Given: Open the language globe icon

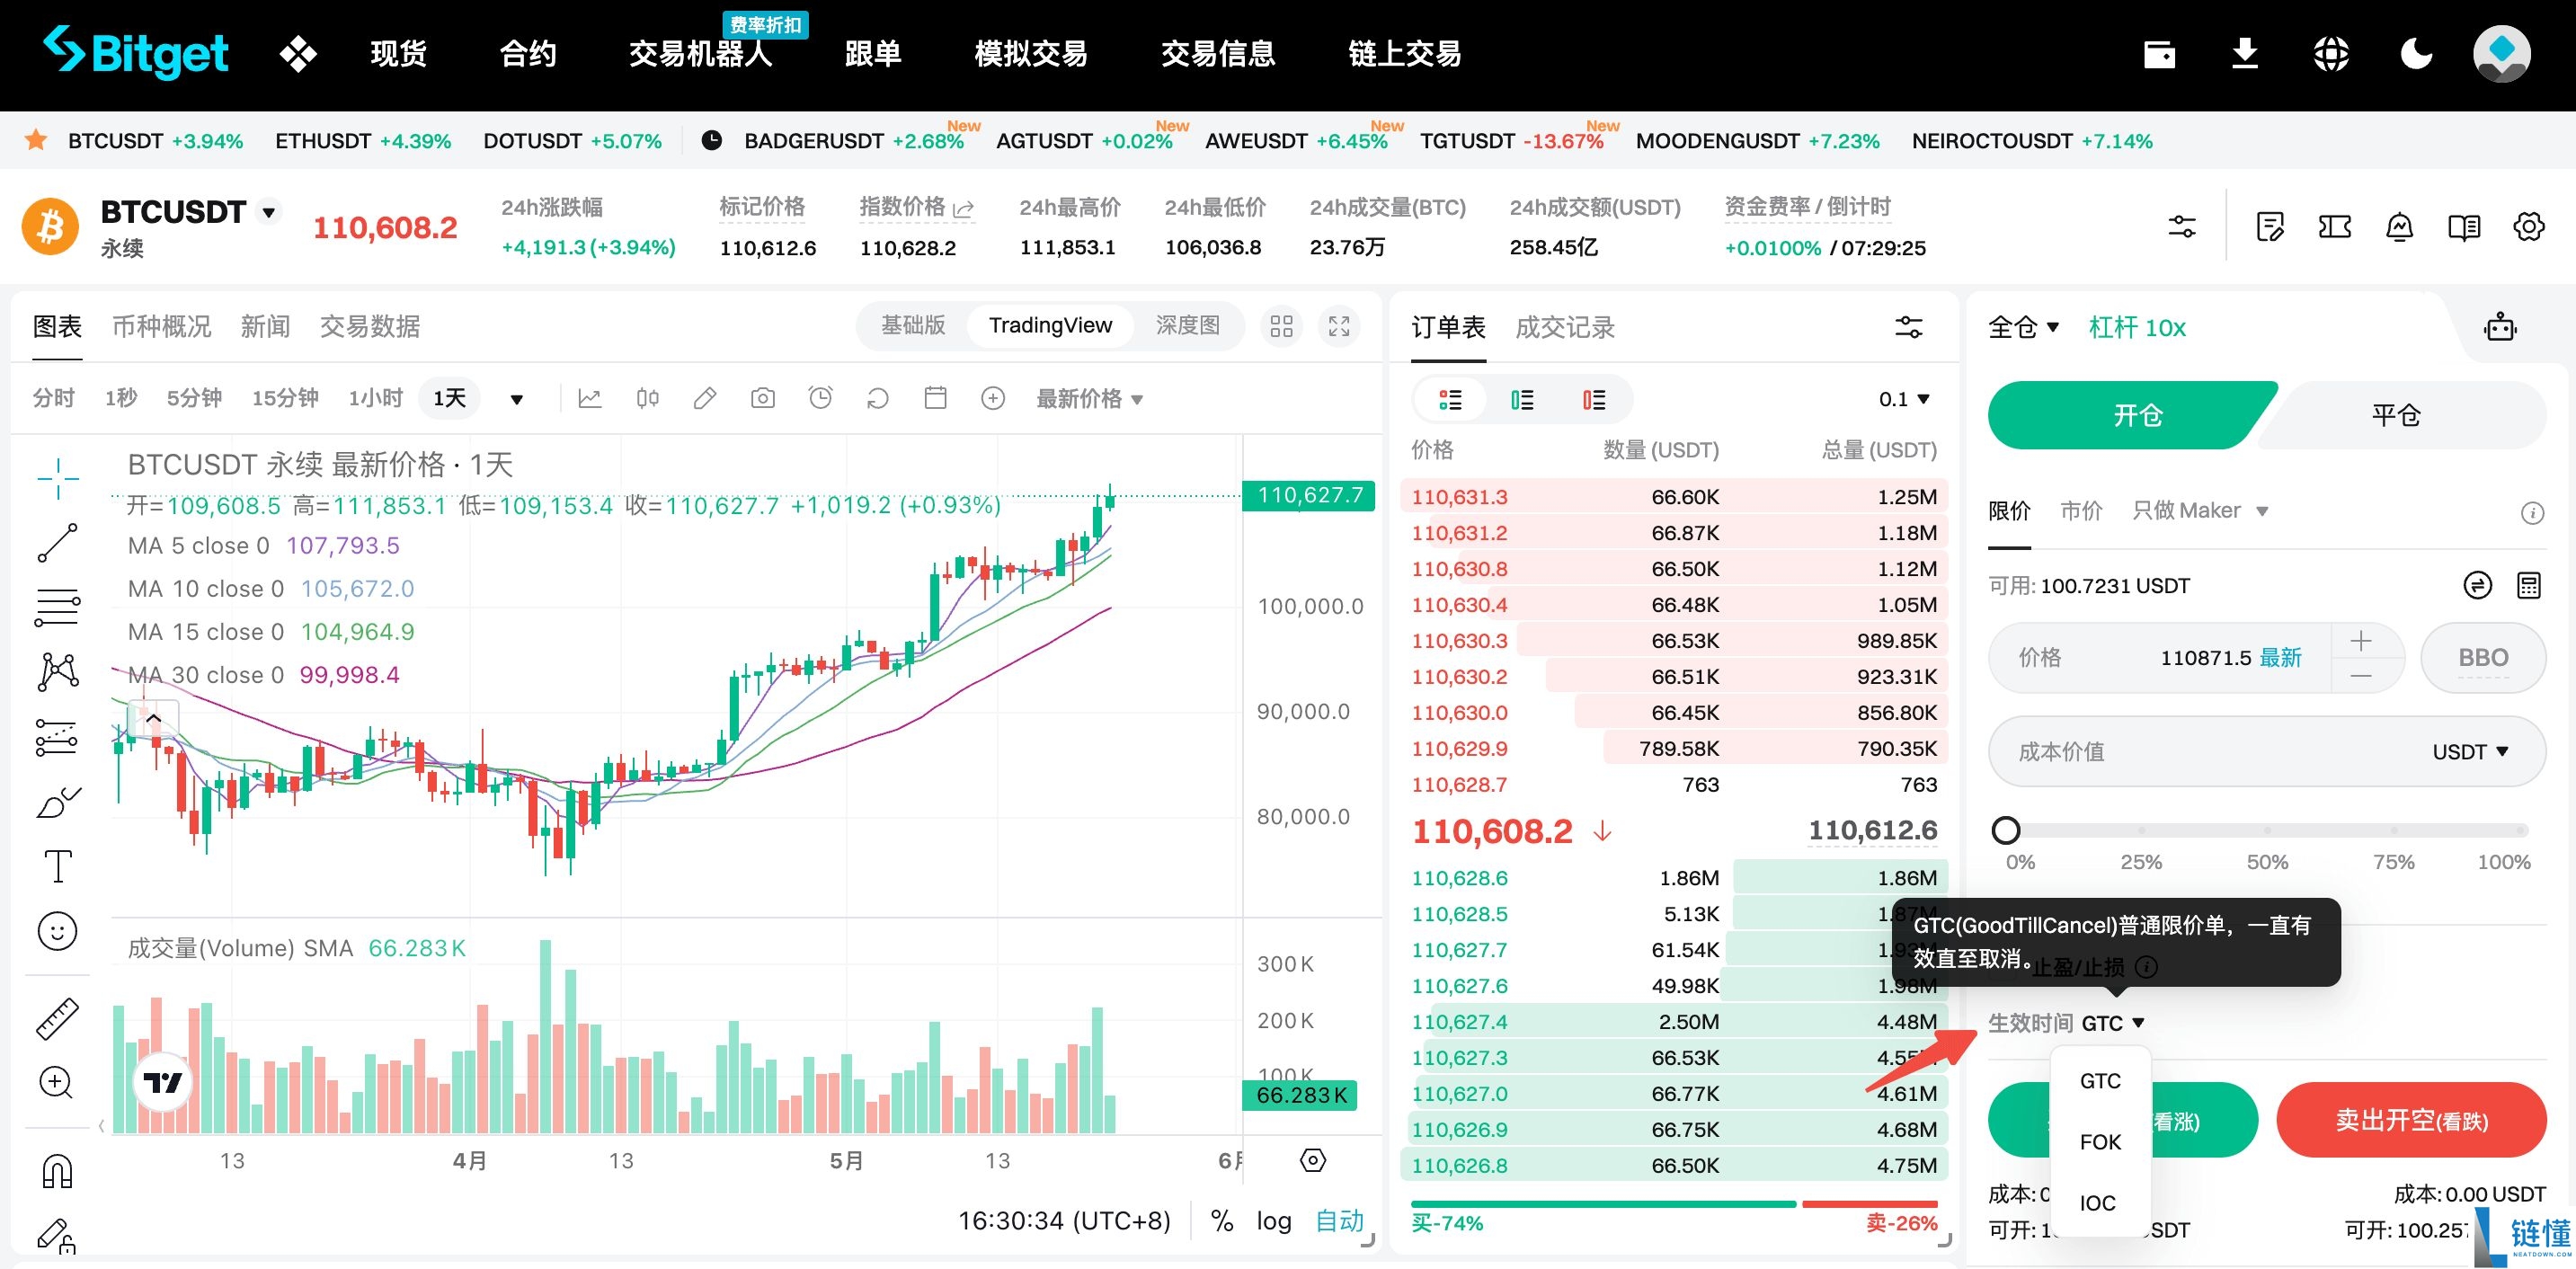Looking at the screenshot, I should 2331,54.
